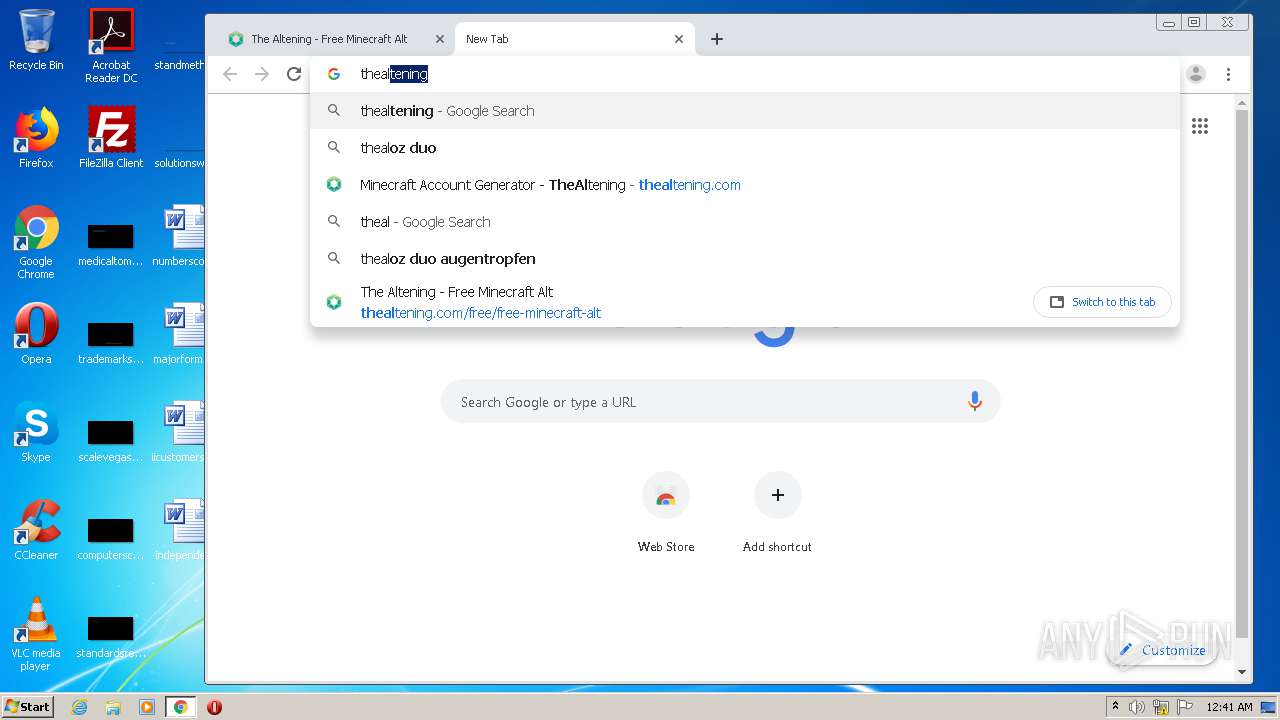1280x720 pixels.
Task: Select the New Tab tab
Action: pos(575,39)
